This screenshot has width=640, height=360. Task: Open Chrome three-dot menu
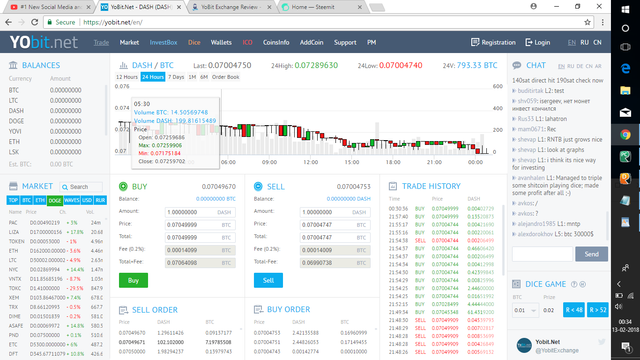pyautogui.click(x=602, y=22)
